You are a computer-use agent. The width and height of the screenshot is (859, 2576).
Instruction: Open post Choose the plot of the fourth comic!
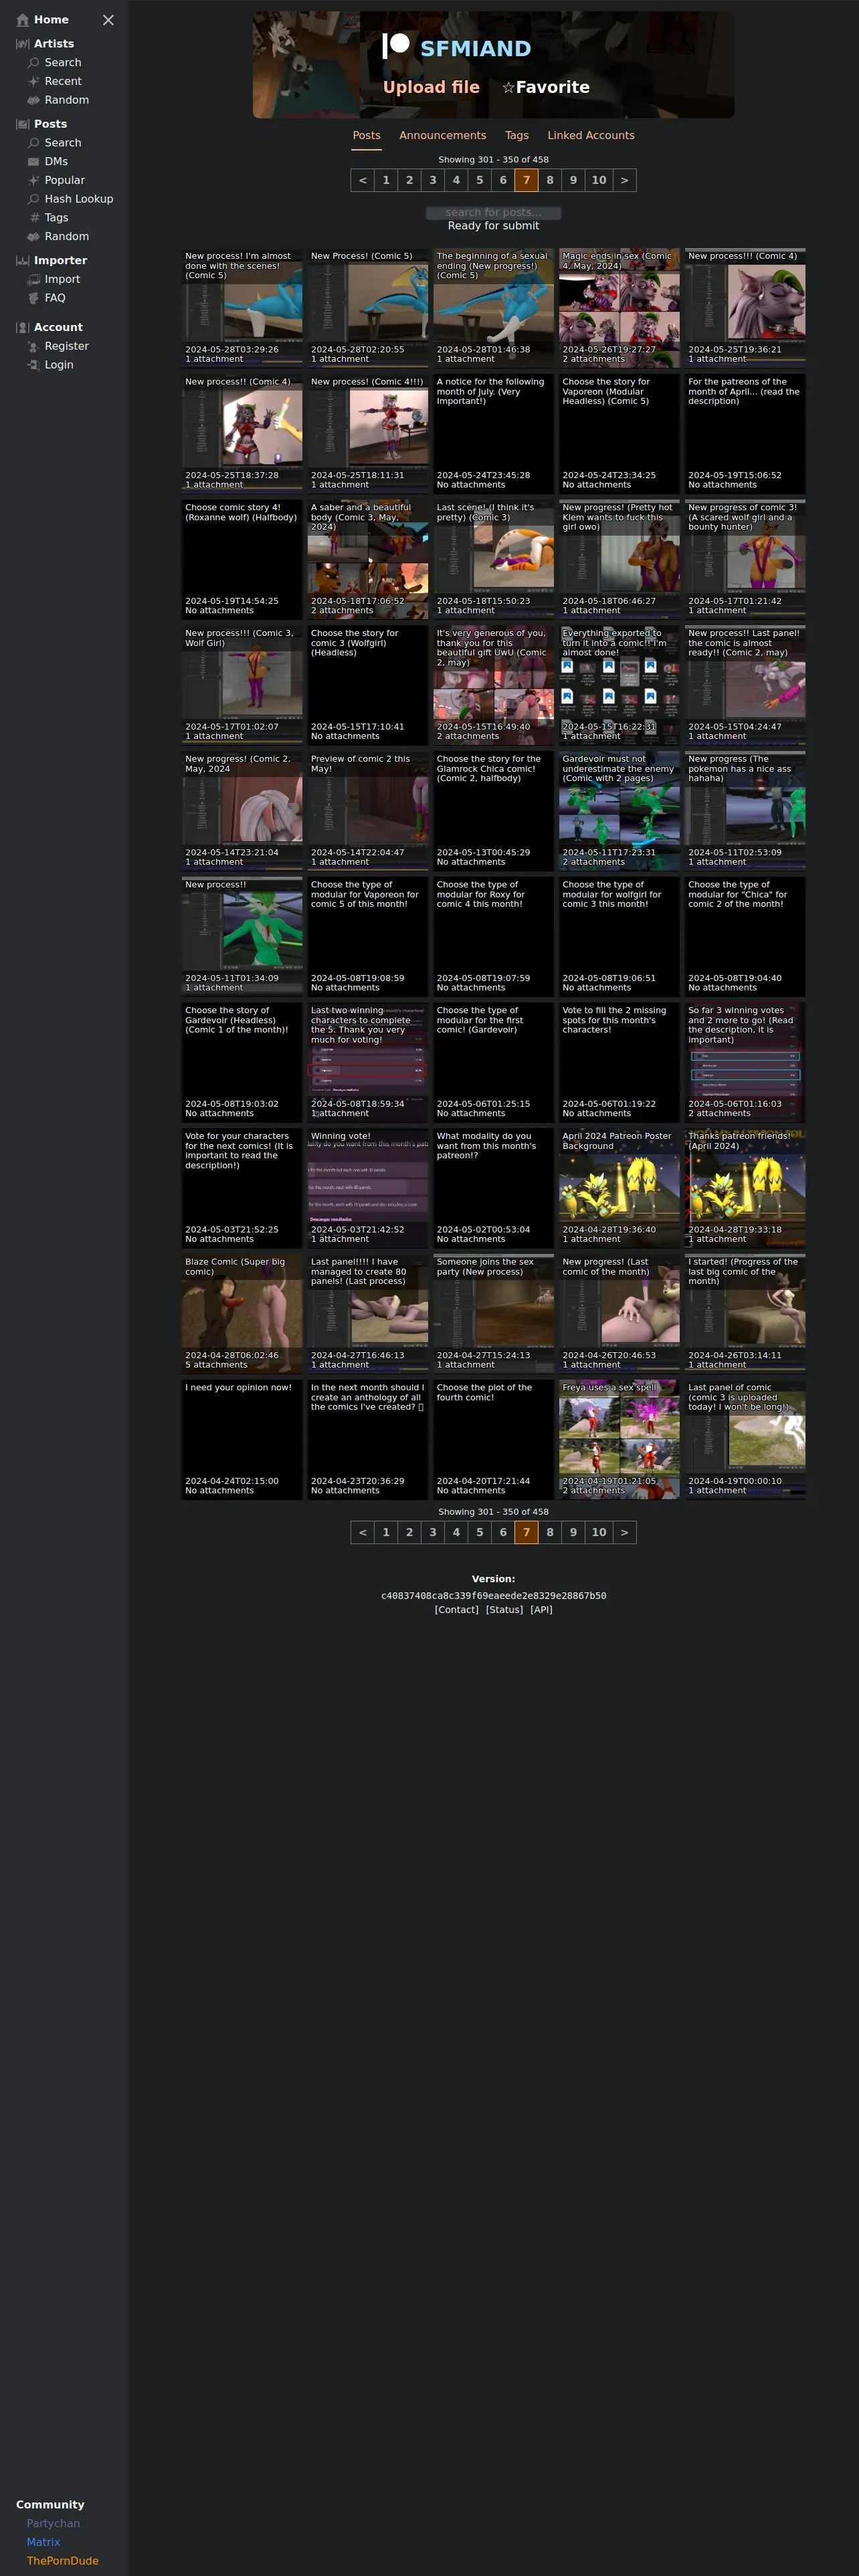click(x=493, y=1440)
